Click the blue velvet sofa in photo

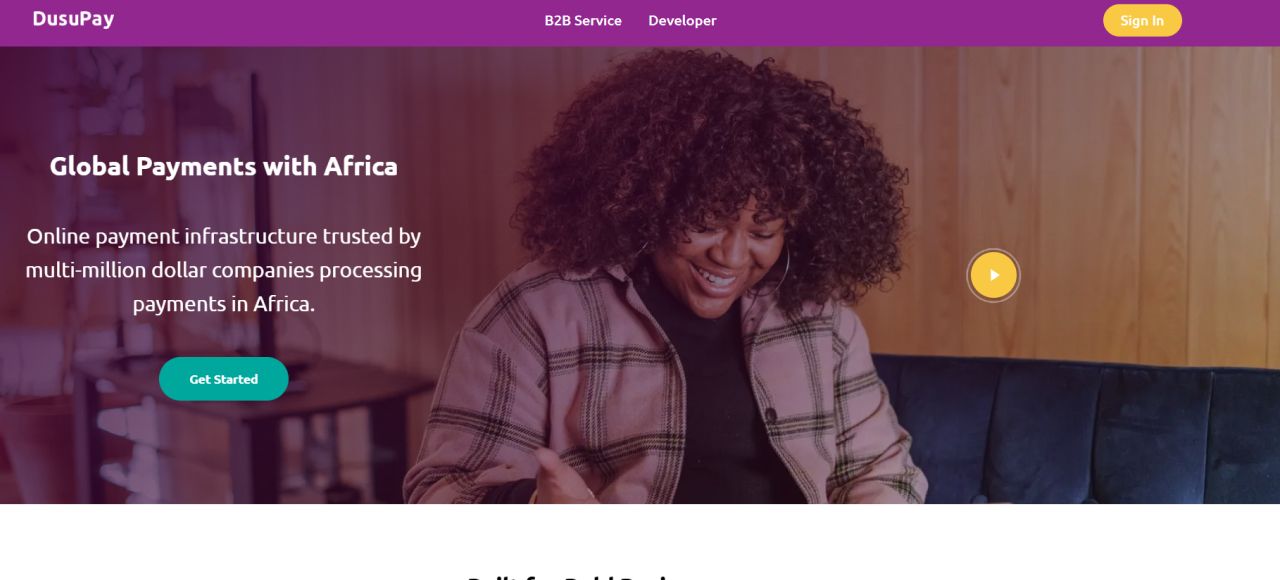(x=1080, y=430)
